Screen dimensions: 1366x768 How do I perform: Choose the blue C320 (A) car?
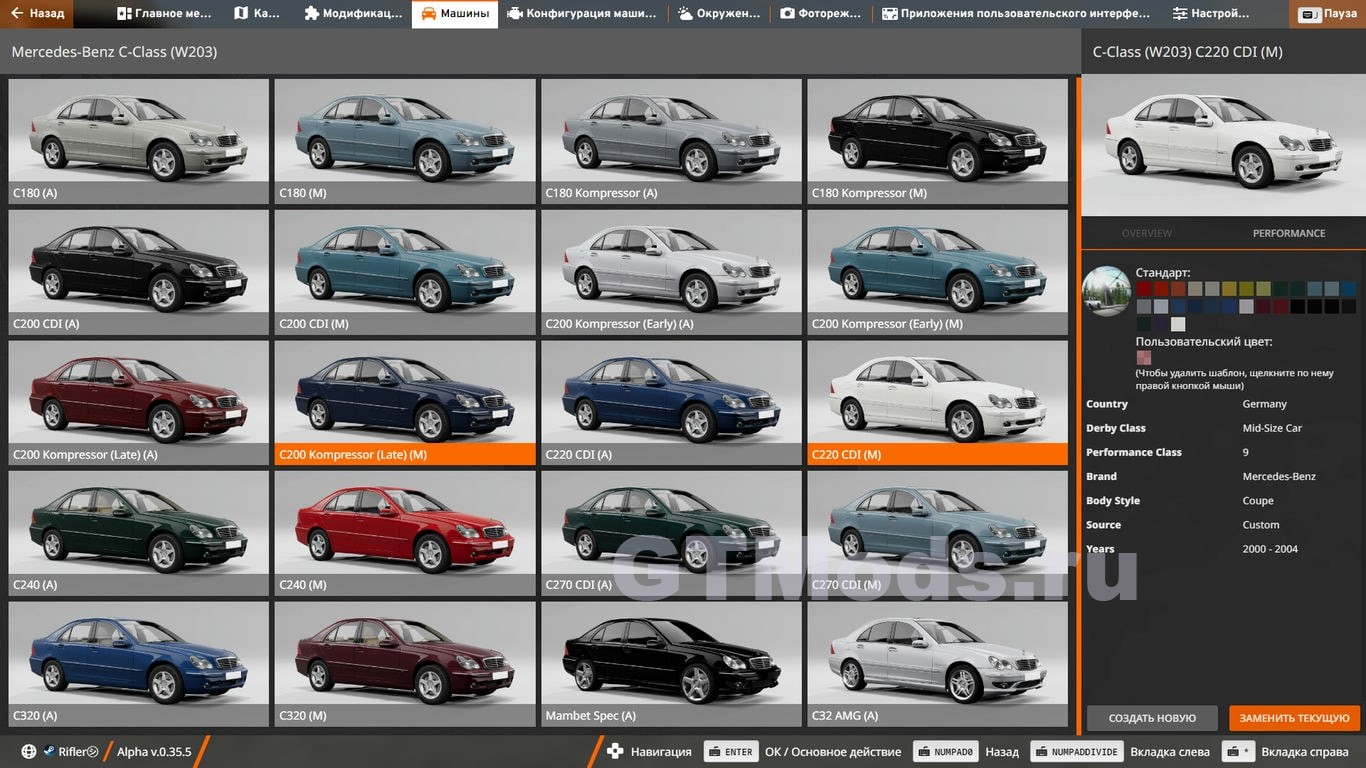pos(139,664)
